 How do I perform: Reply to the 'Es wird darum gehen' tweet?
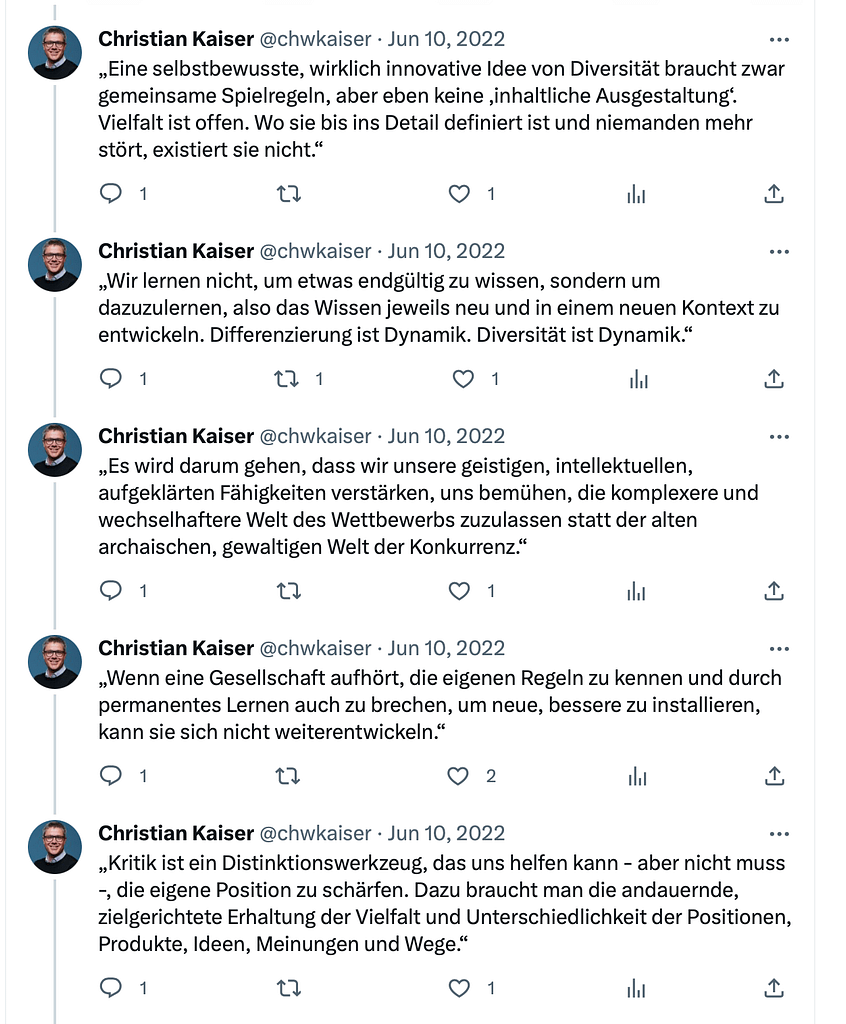112,591
